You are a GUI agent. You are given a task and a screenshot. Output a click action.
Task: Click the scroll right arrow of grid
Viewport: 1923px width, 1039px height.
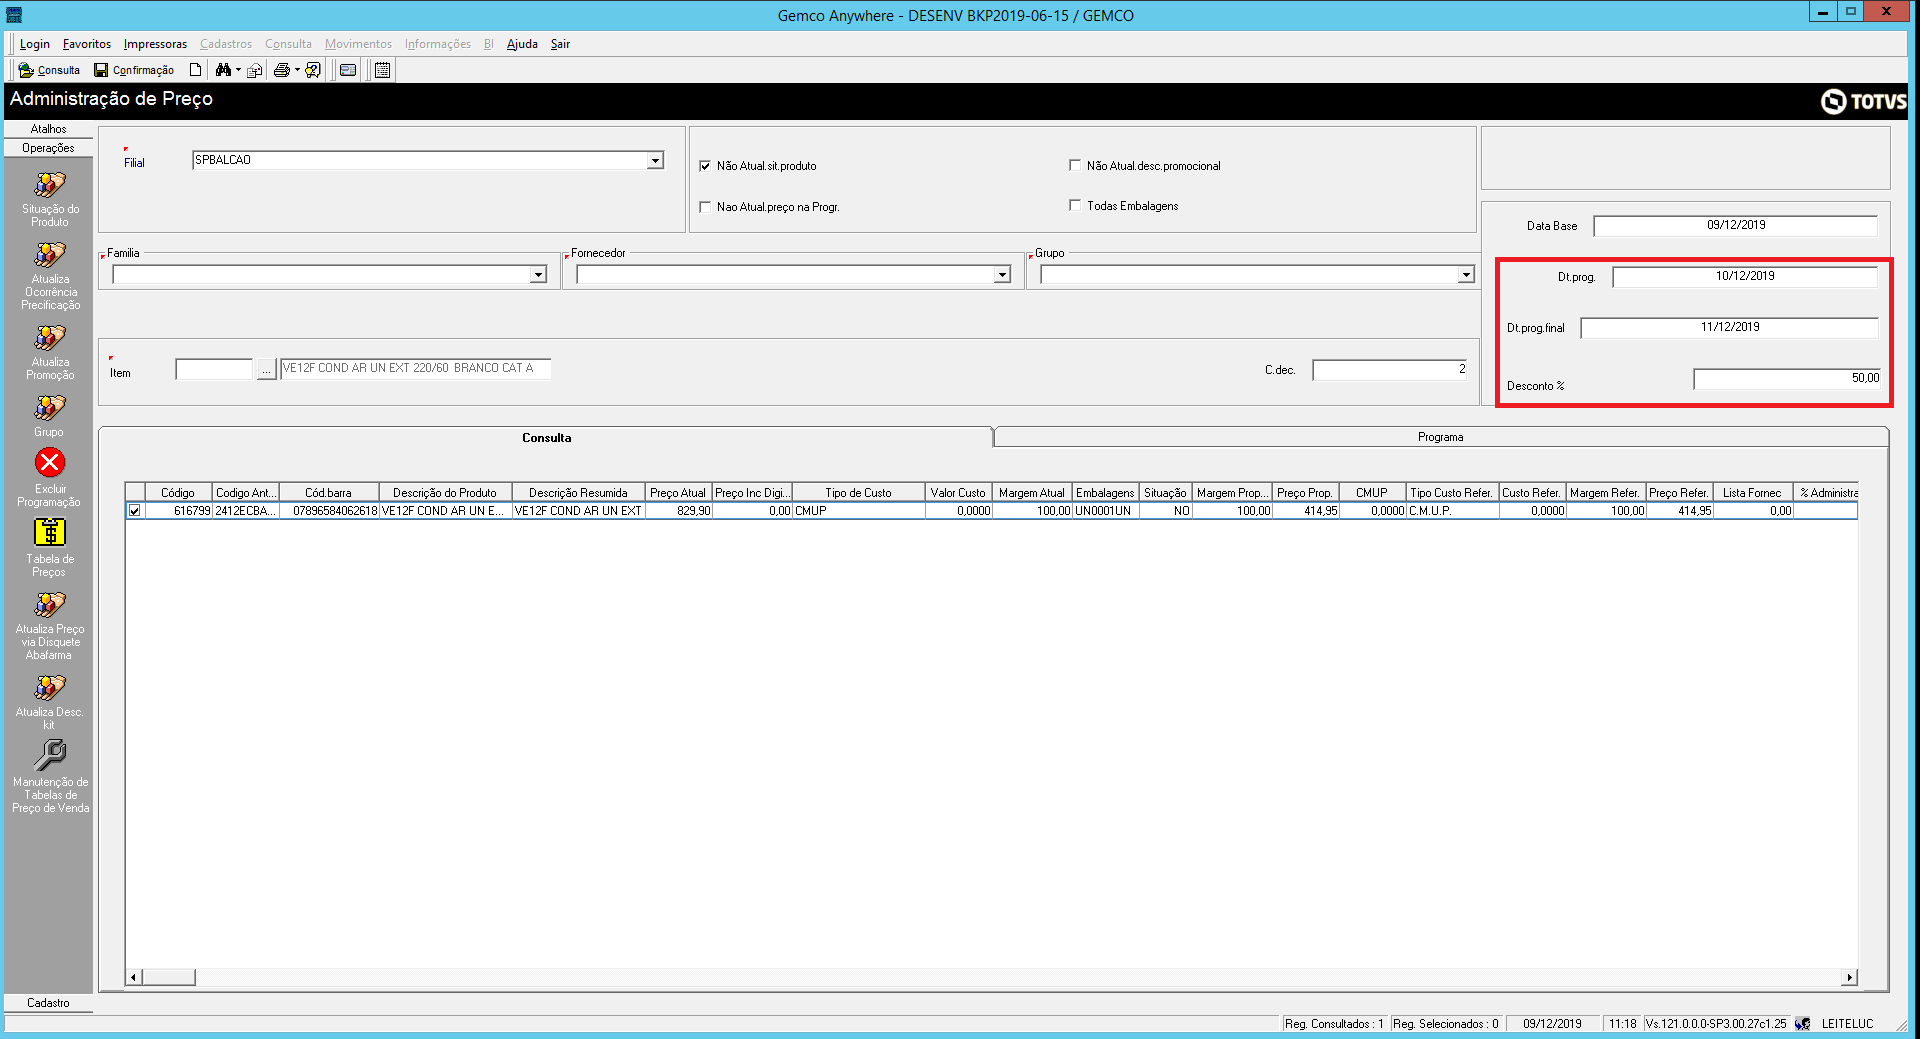coord(1850,977)
